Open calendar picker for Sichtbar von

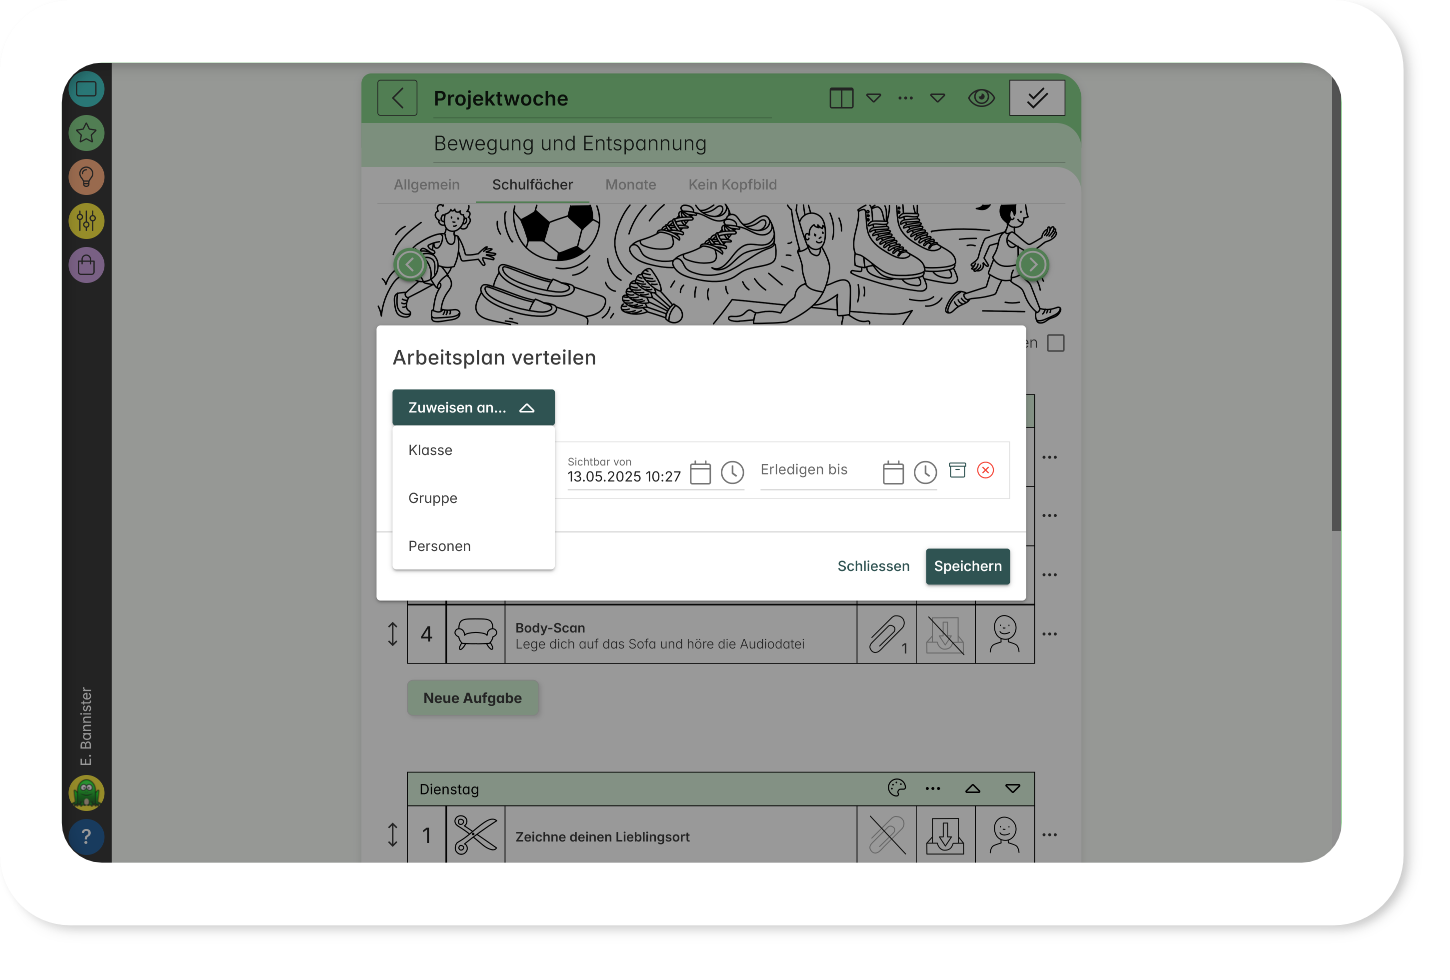pos(700,473)
